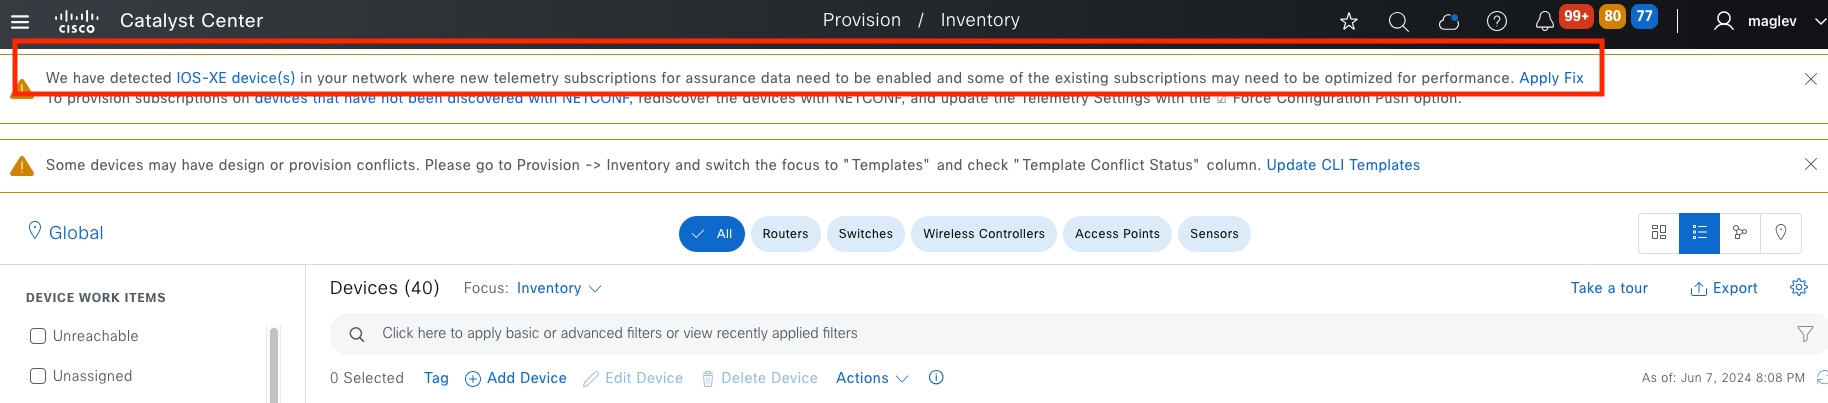Image resolution: width=1828 pixels, height=403 pixels.
Task: Click the Provision breadcrumb
Action: tap(861, 20)
